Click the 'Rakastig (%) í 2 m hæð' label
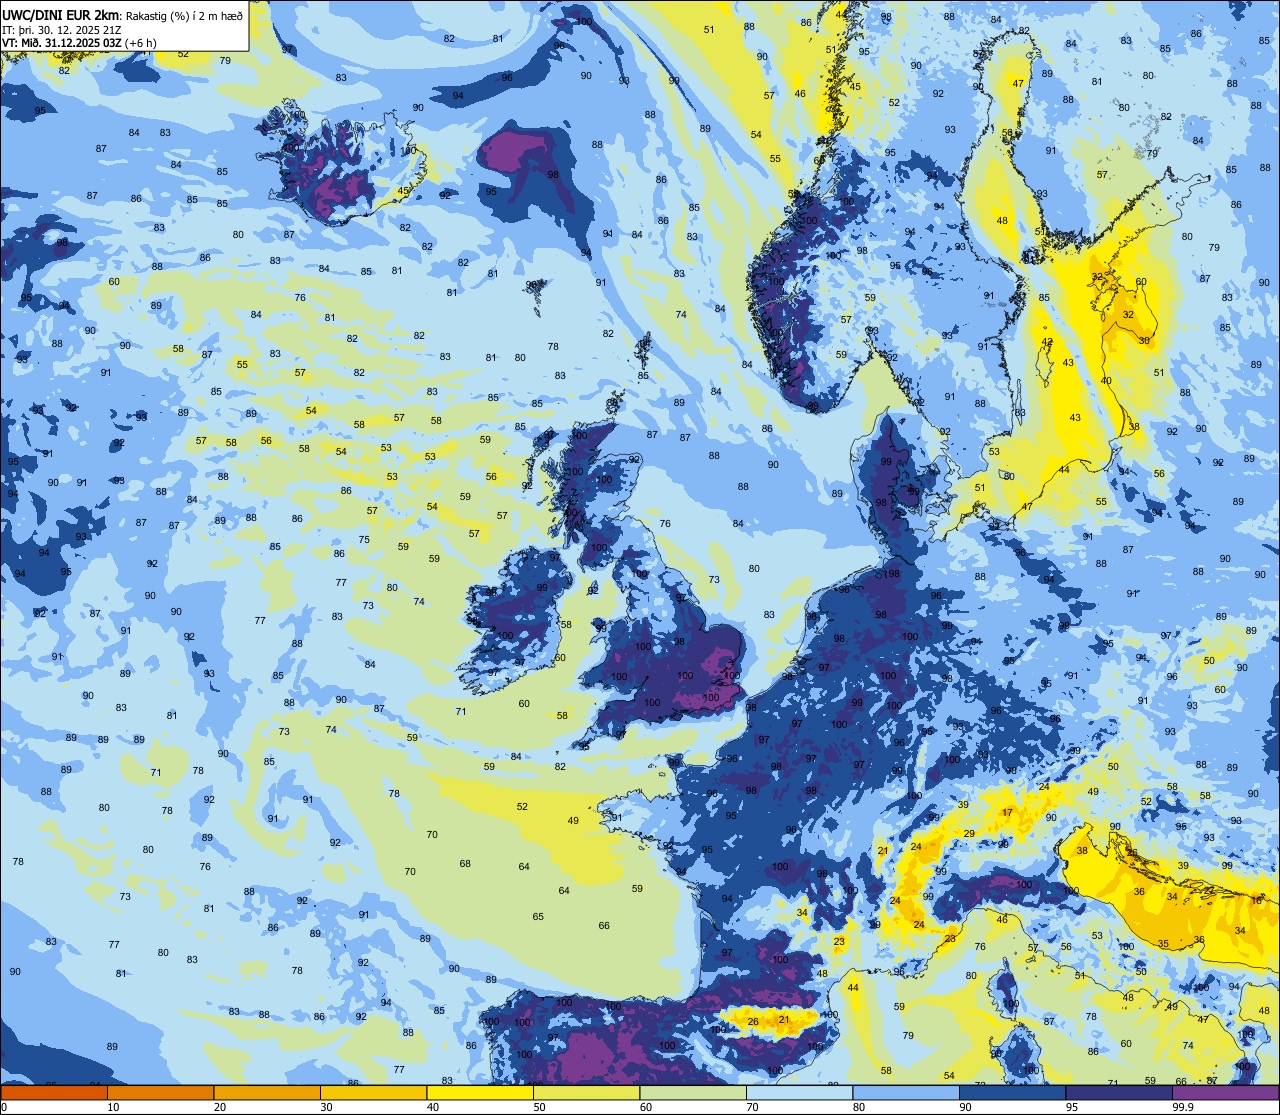The width and height of the screenshot is (1280, 1115). pyautogui.click(x=185, y=15)
